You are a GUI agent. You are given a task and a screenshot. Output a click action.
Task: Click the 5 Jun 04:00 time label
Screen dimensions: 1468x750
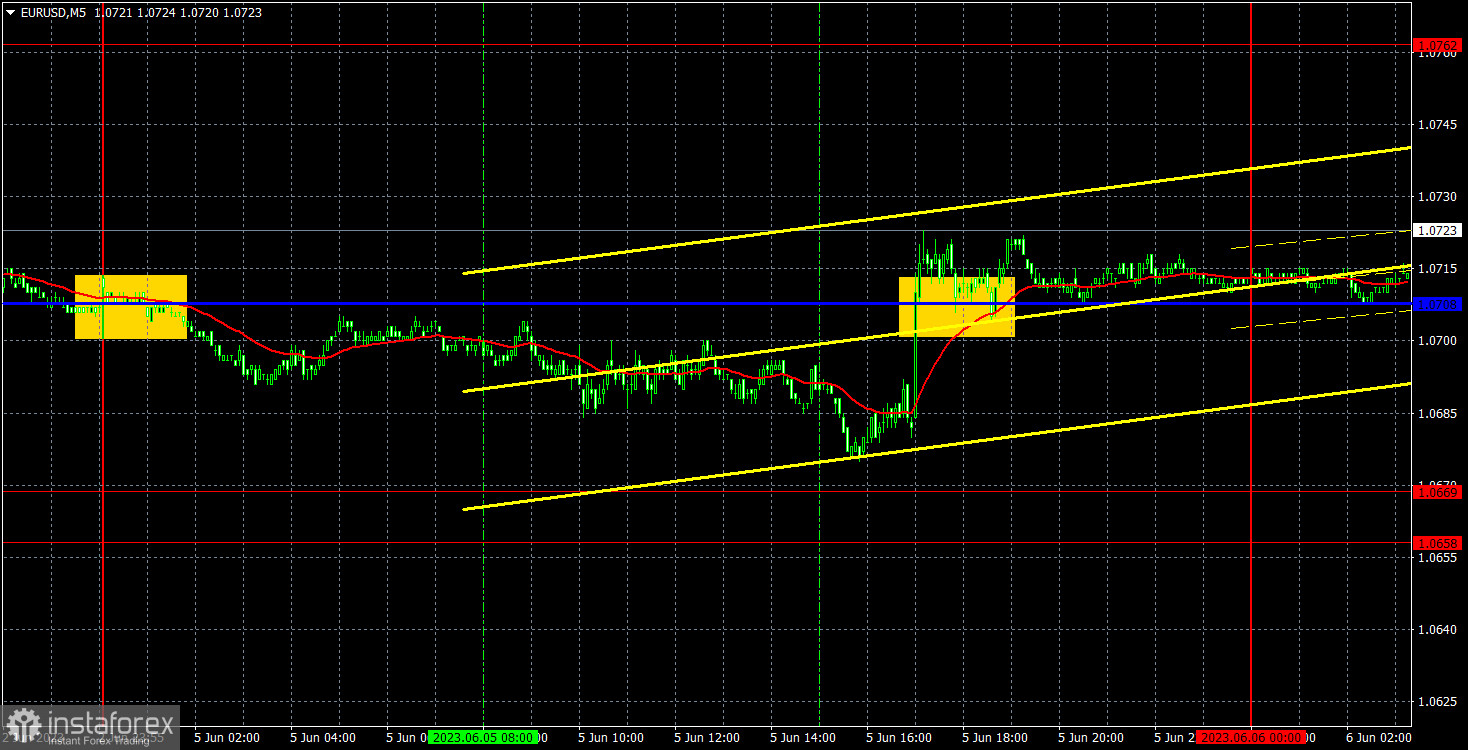click(x=322, y=737)
